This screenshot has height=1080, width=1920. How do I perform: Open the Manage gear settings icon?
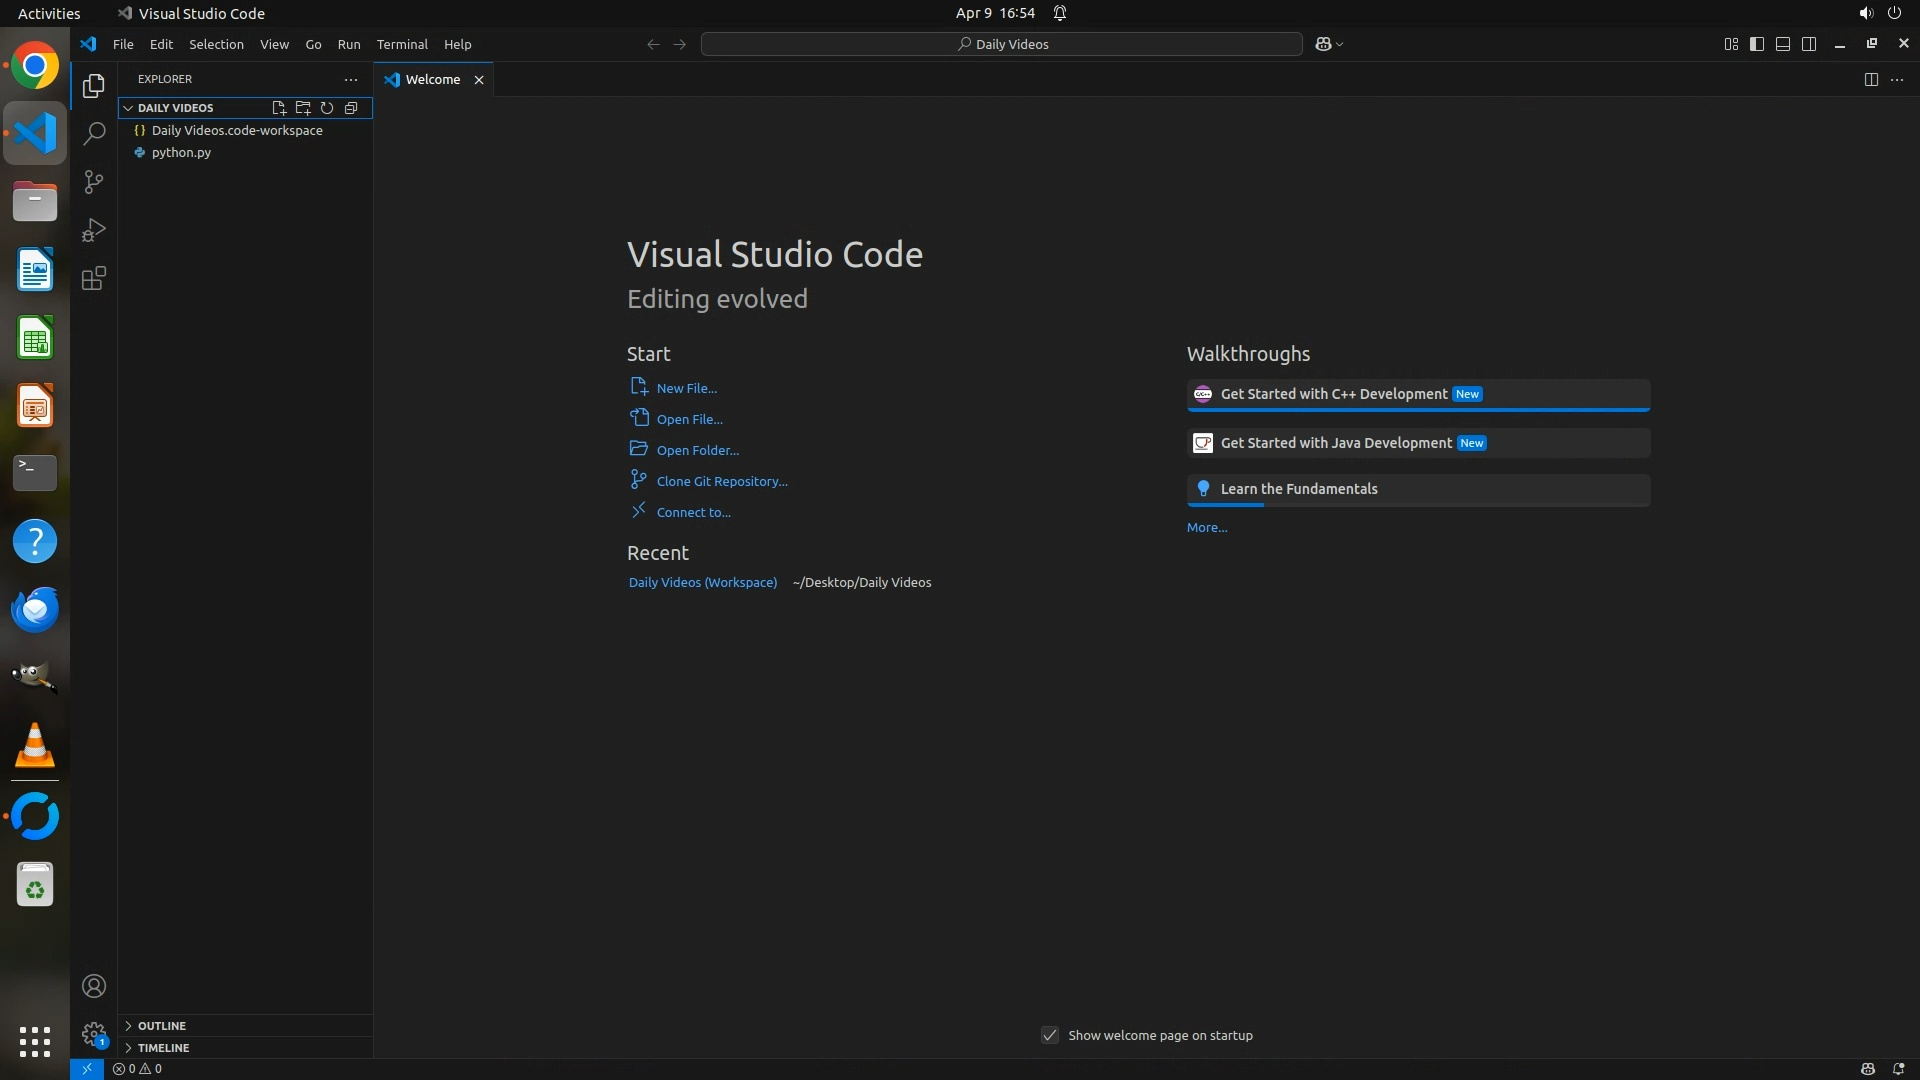pos(94,1033)
